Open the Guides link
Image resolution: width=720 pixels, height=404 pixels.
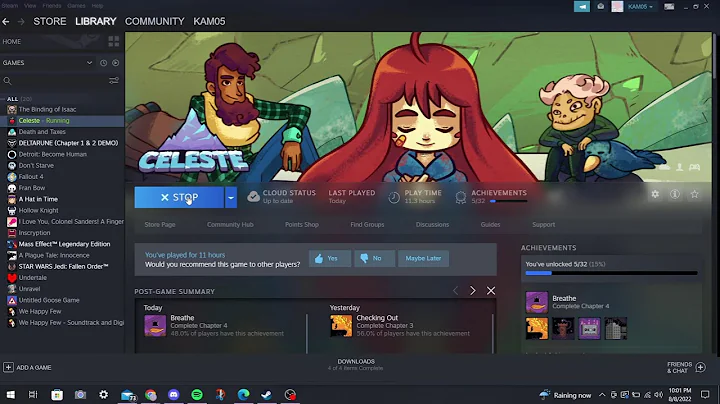click(x=490, y=224)
